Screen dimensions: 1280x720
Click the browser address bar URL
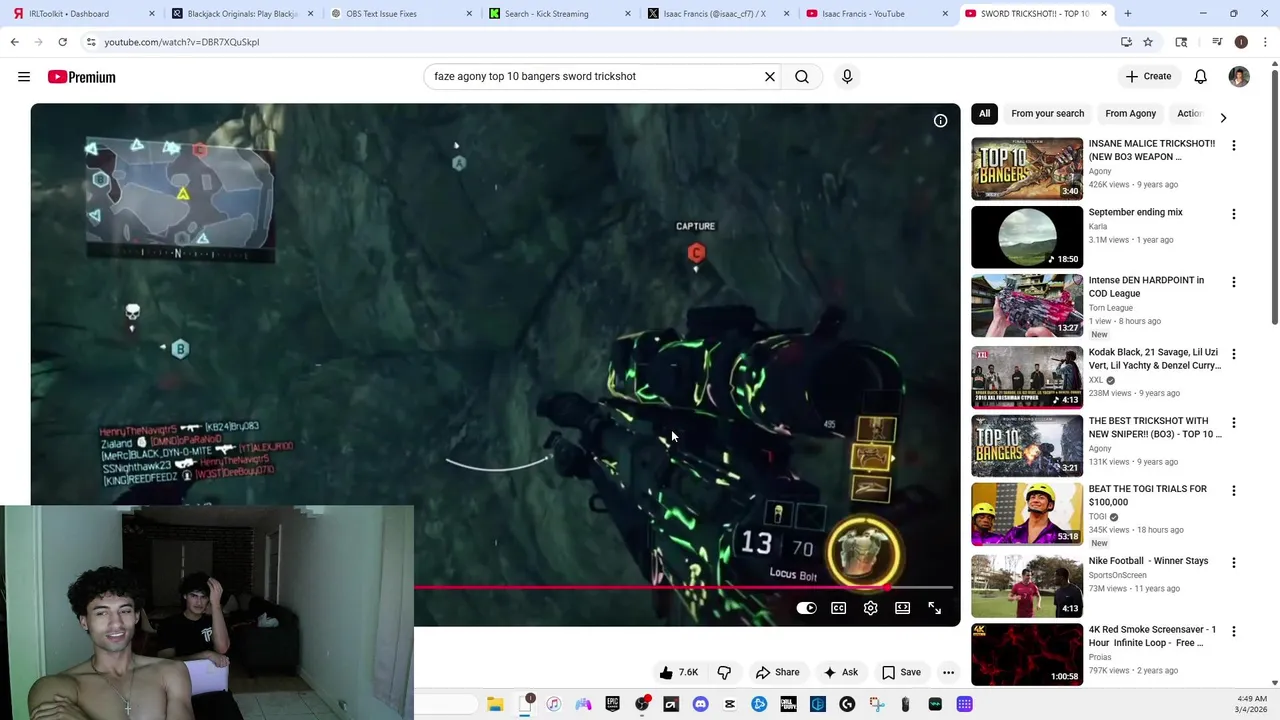182,42
